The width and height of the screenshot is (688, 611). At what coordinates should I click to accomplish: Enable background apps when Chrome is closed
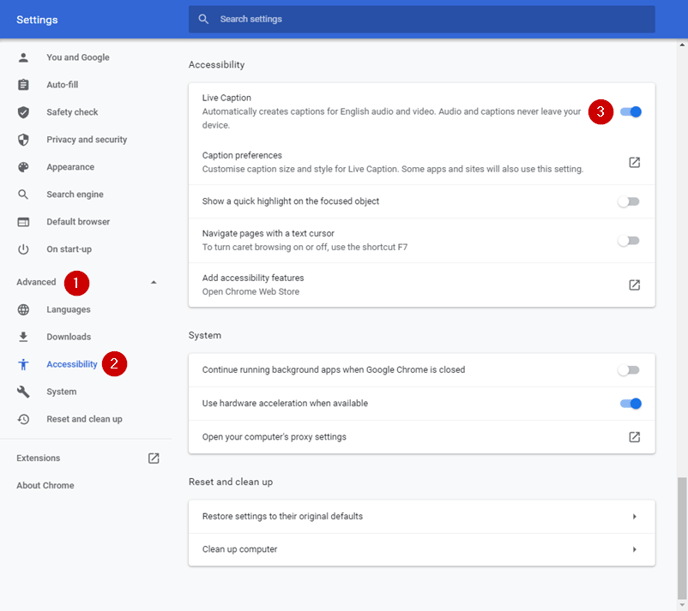click(629, 370)
